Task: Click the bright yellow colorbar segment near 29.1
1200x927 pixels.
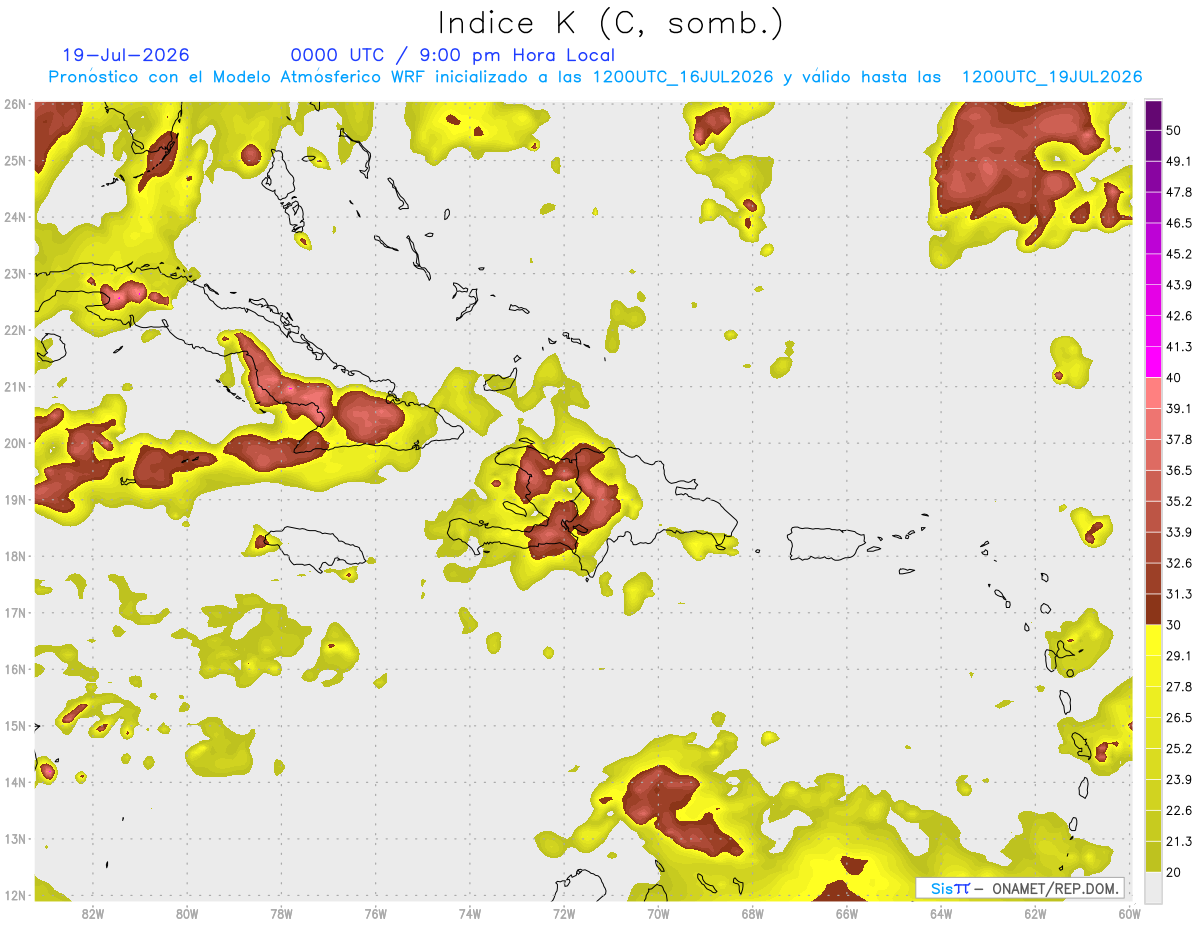Action: [1153, 641]
